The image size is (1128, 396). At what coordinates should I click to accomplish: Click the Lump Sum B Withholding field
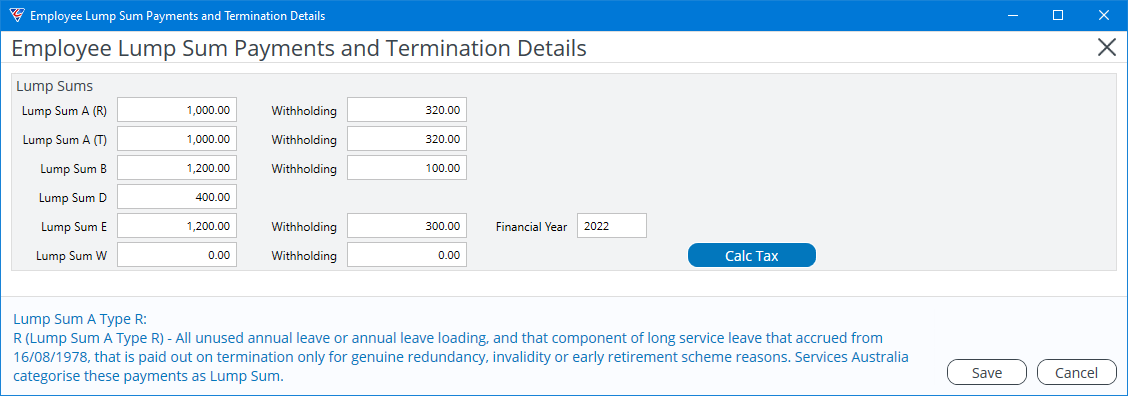407,168
